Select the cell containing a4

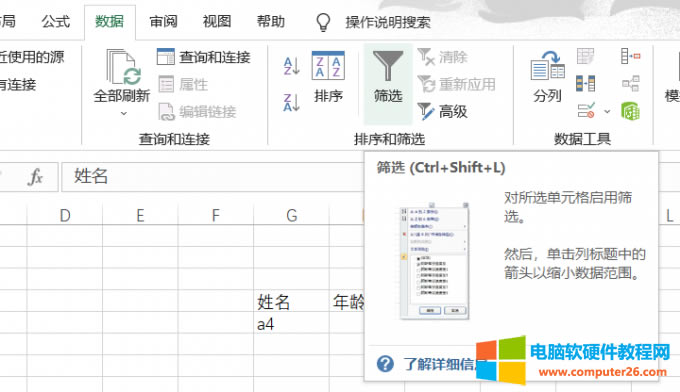coord(291,323)
